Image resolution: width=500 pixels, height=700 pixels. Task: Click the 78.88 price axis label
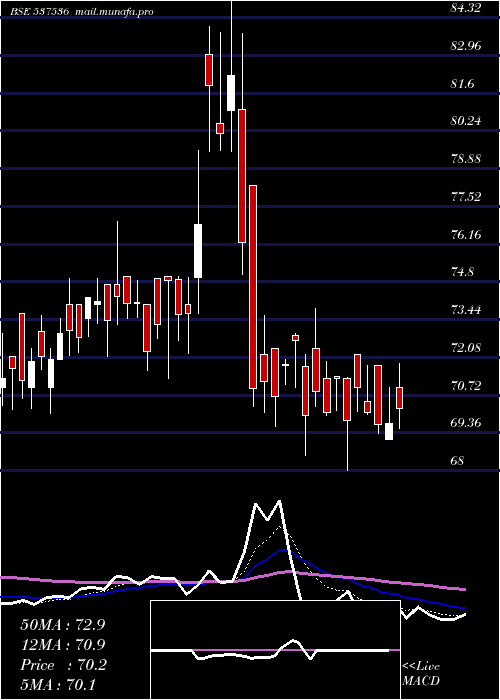pyautogui.click(x=466, y=158)
